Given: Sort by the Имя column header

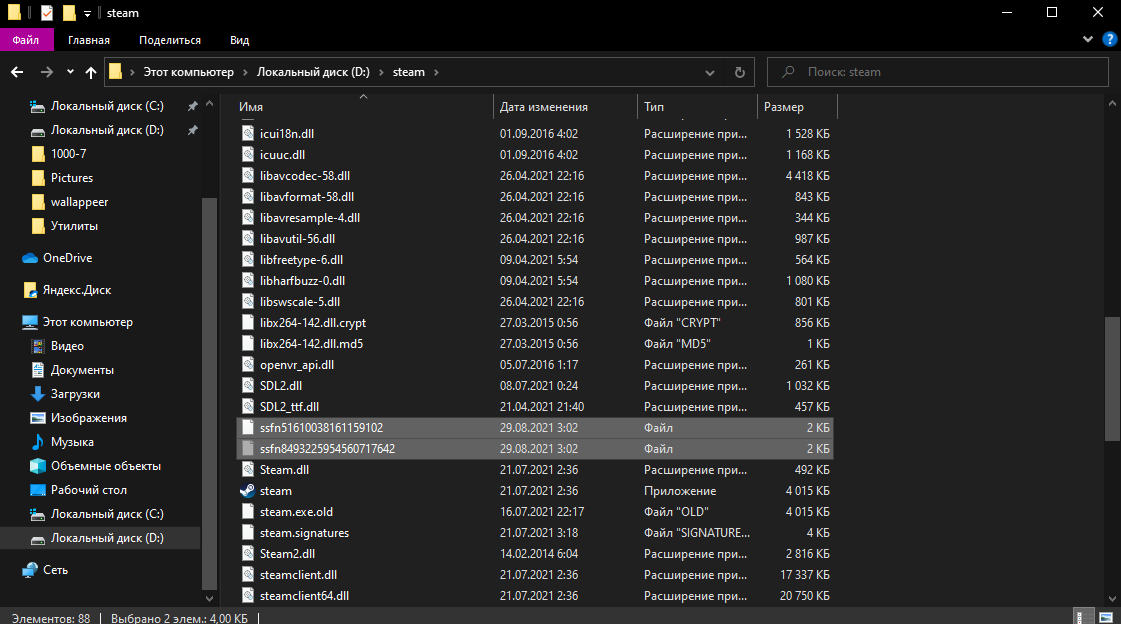Looking at the screenshot, I should point(364,107).
